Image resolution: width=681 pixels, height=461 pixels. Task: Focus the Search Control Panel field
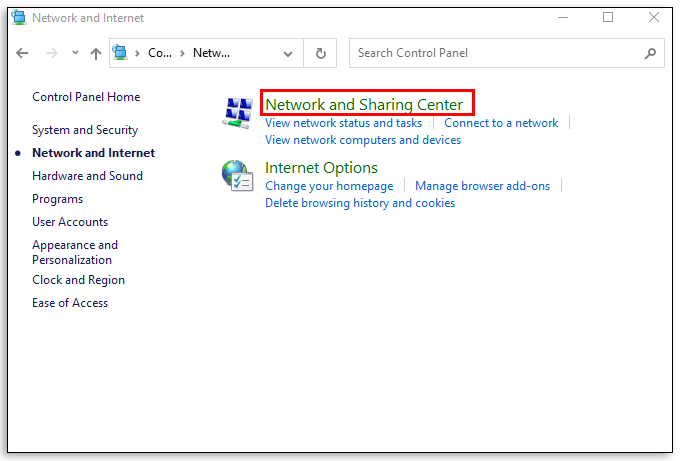coord(506,53)
